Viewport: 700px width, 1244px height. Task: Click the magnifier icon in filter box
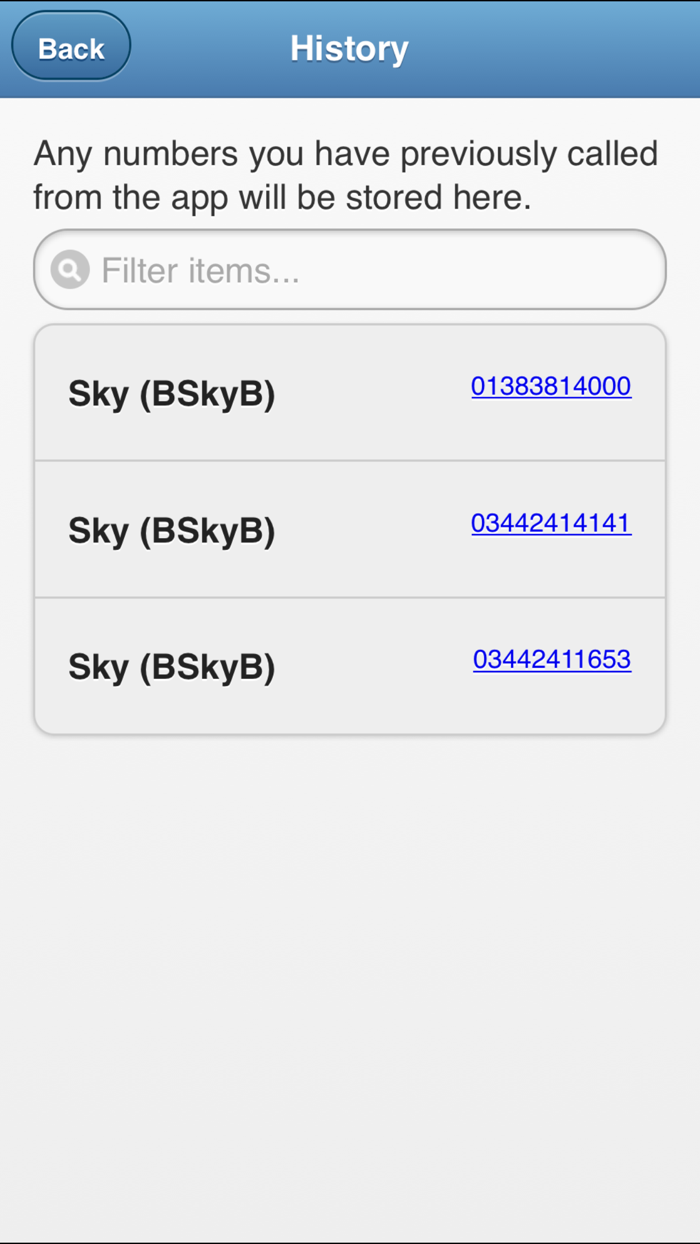pos(70,270)
